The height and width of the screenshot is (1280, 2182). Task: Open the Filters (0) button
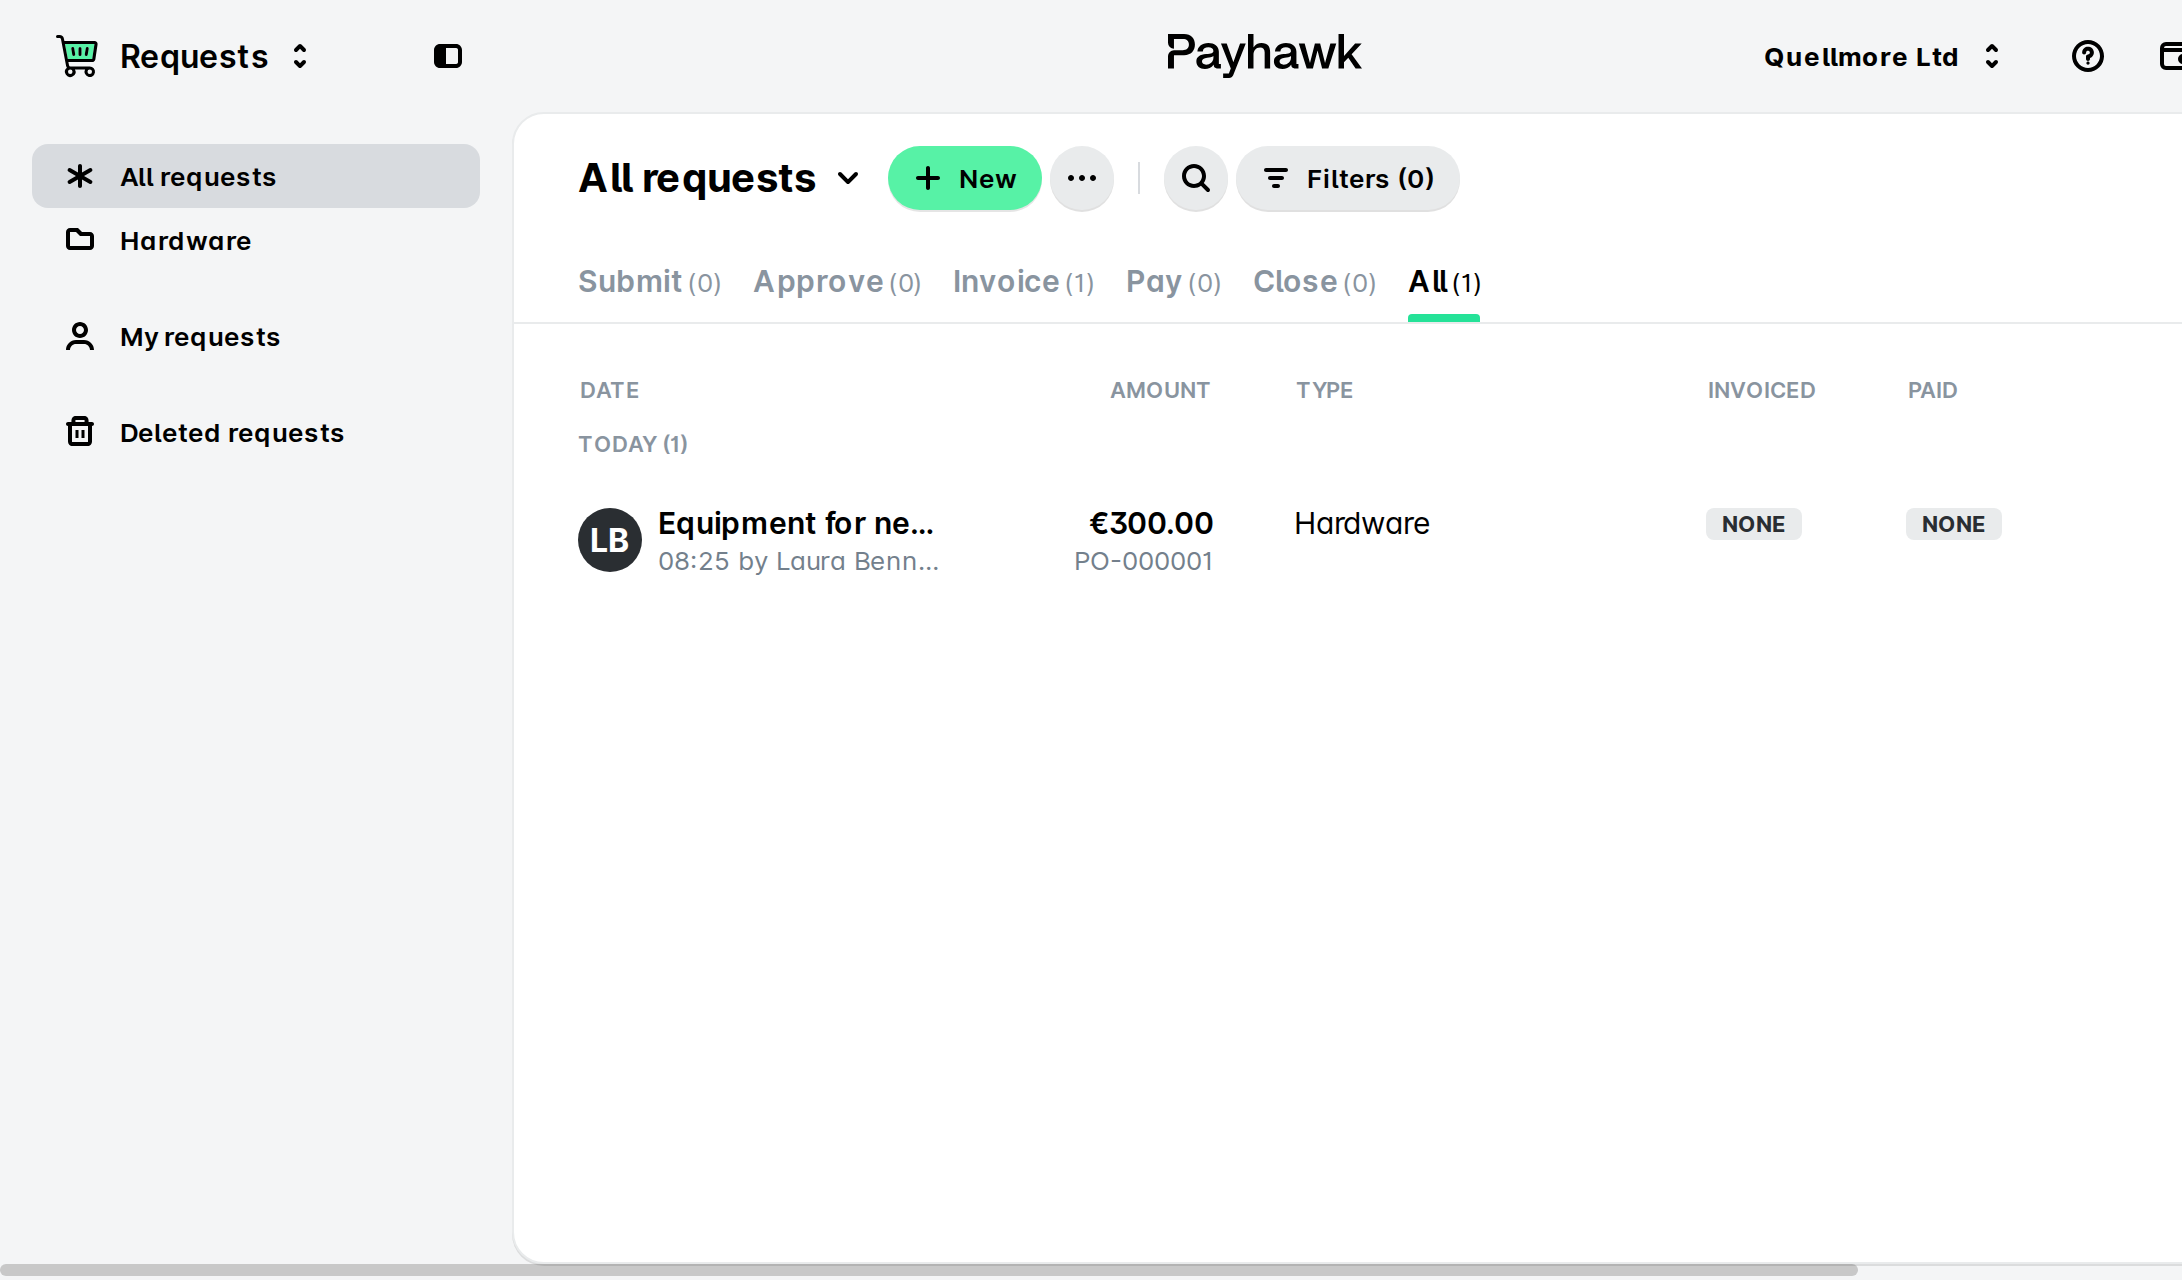[x=1348, y=178]
